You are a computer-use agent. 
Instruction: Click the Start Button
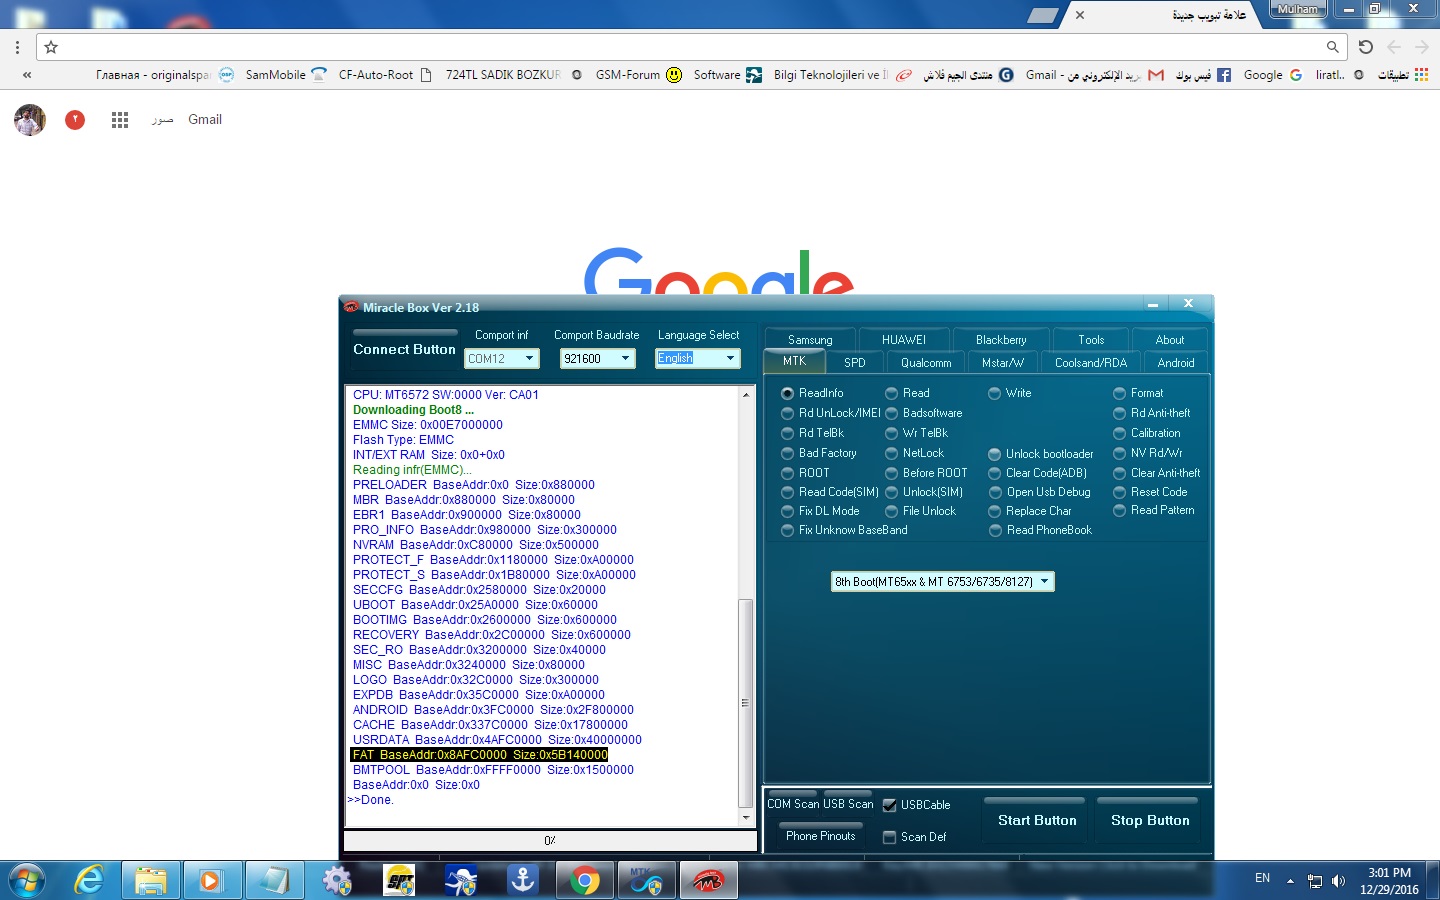pos(1037,820)
